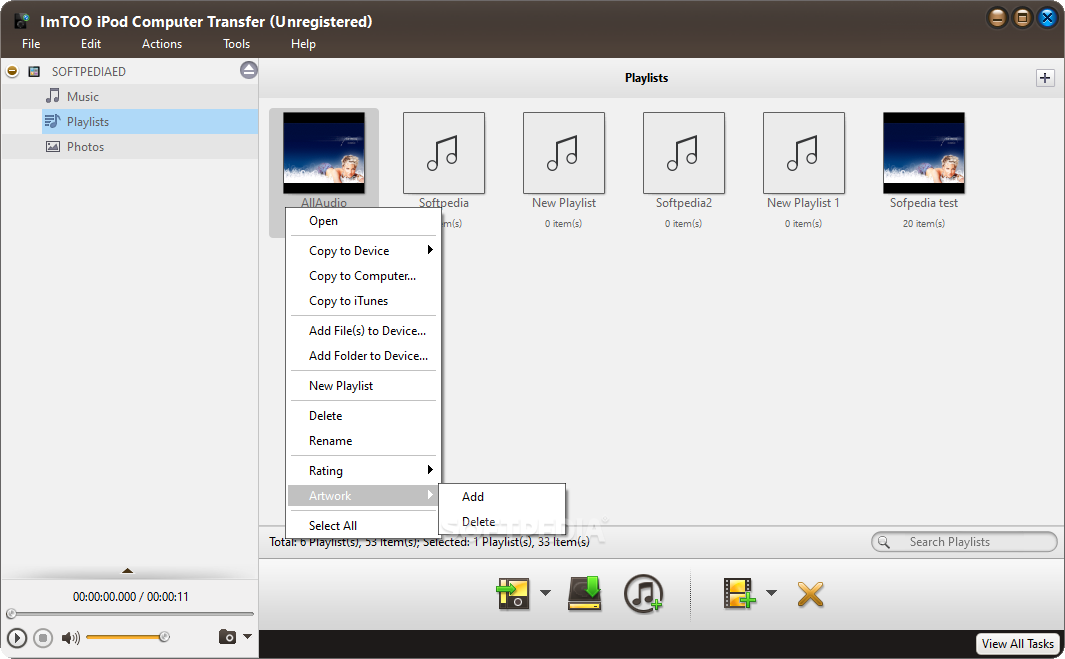Open the File menu
The image size is (1065, 659).
tap(31, 43)
